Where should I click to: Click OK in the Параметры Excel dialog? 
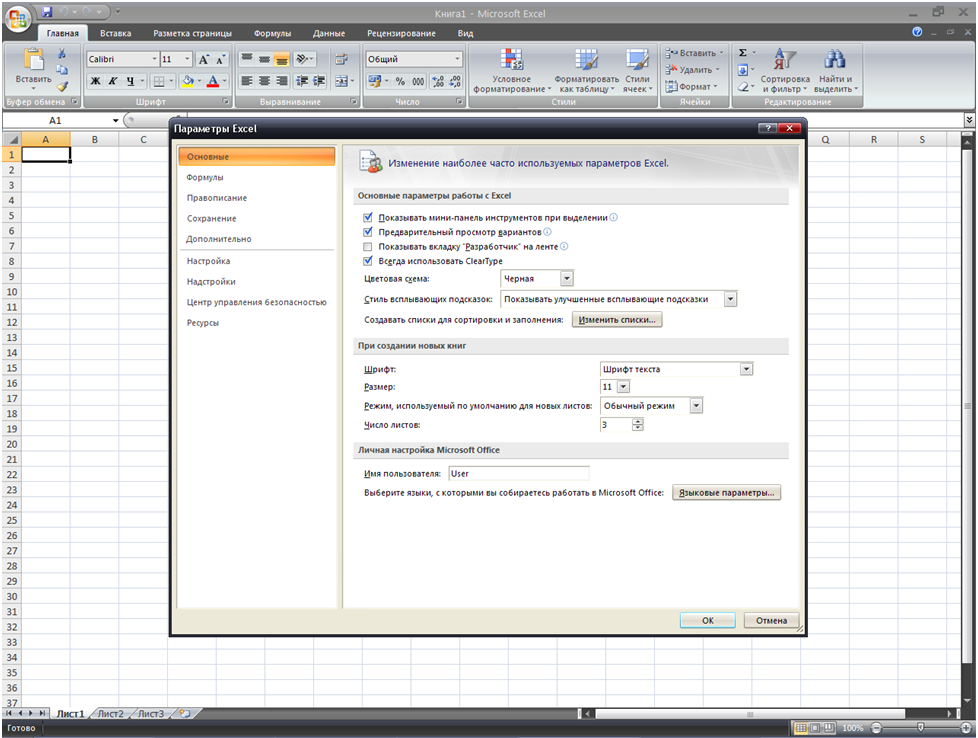pos(708,620)
